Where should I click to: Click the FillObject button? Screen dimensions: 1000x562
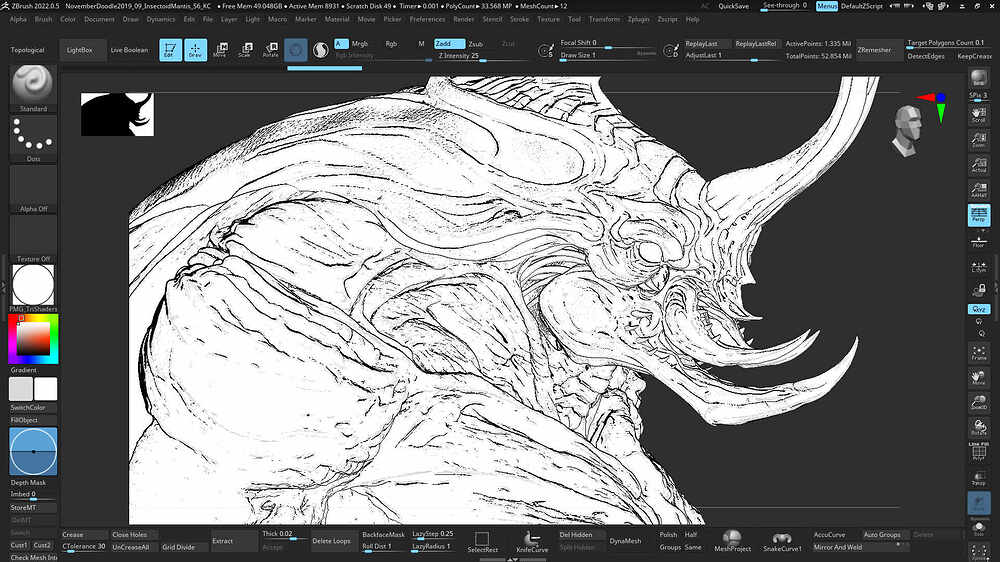pyautogui.click(x=33, y=420)
